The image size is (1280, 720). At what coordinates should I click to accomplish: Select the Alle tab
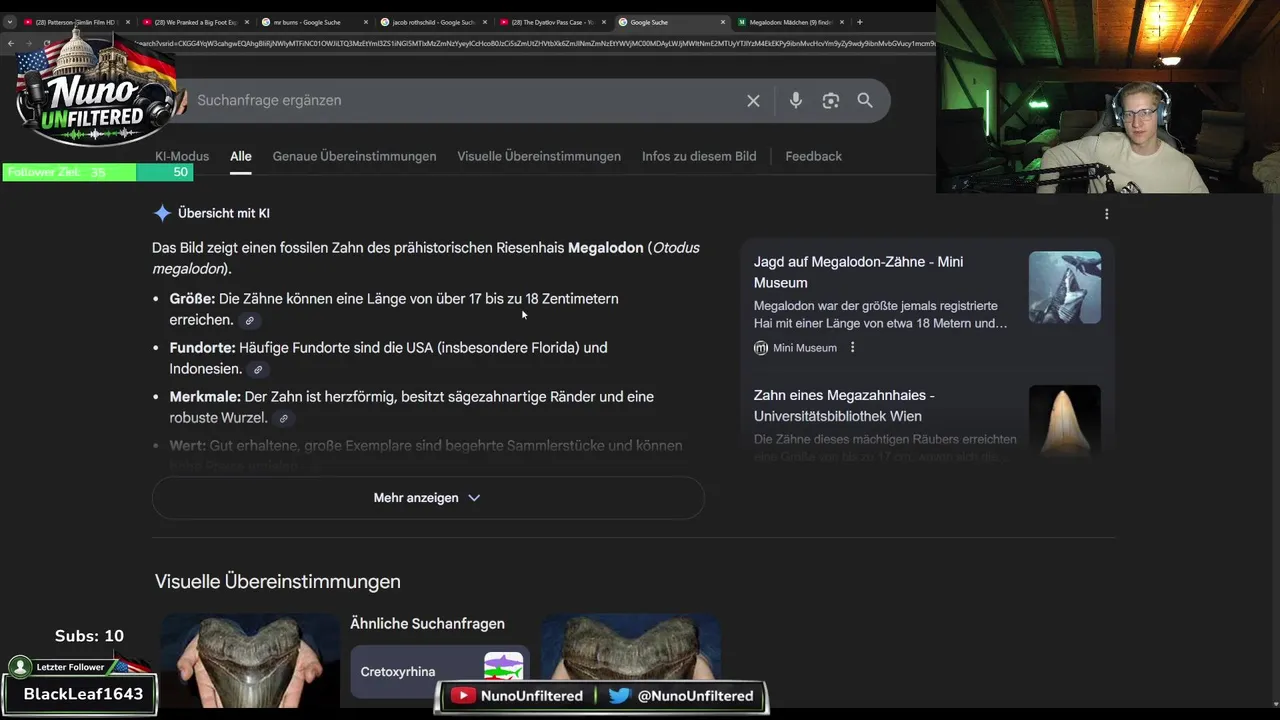point(241,156)
